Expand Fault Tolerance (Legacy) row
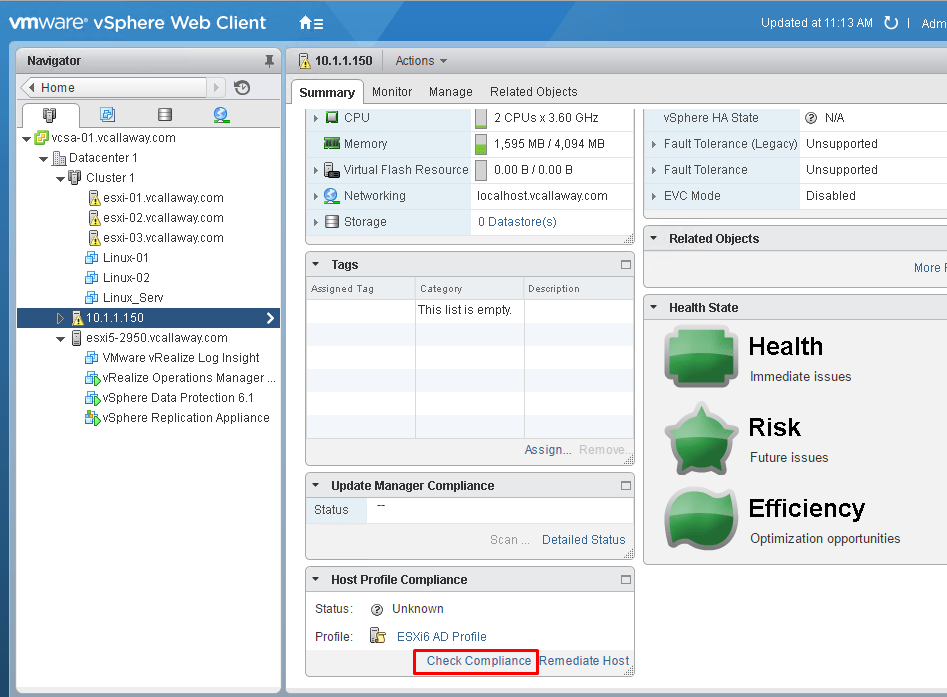947x697 pixels. pos(653,144)
